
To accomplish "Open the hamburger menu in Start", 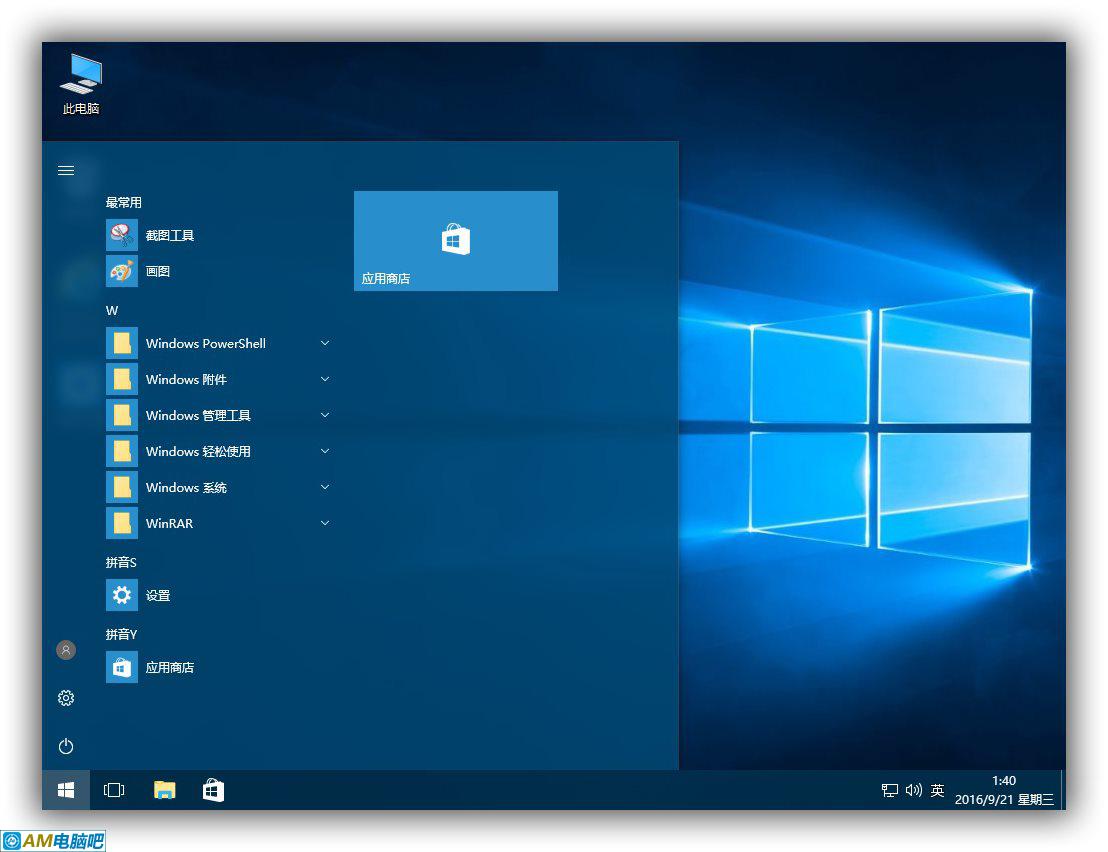I will [x=66, y=170].
